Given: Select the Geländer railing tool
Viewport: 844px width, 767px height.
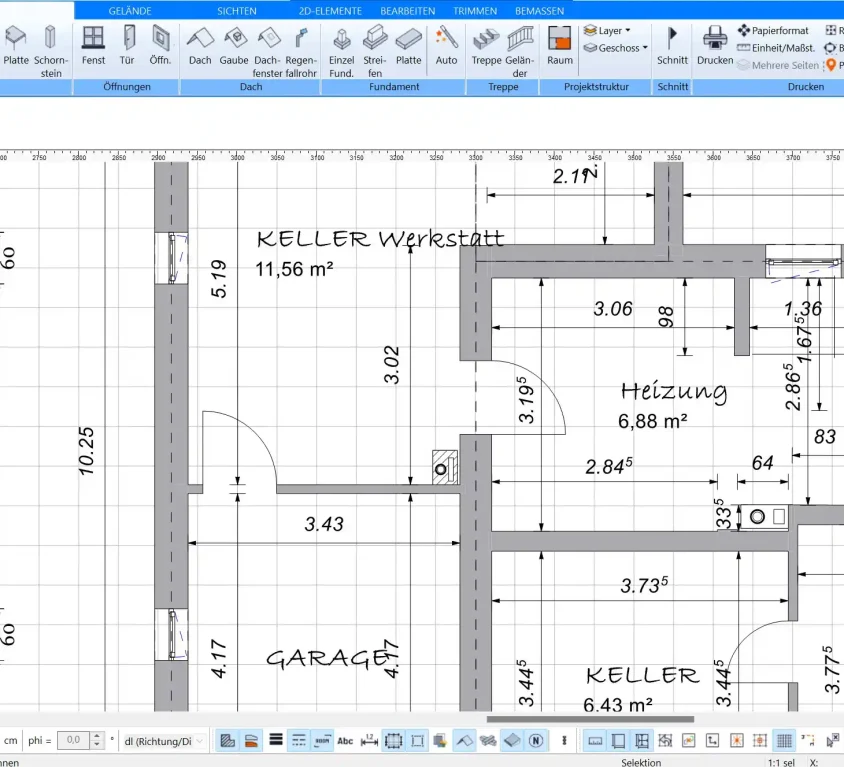Looking at the screenshot, I should [520, 51].
